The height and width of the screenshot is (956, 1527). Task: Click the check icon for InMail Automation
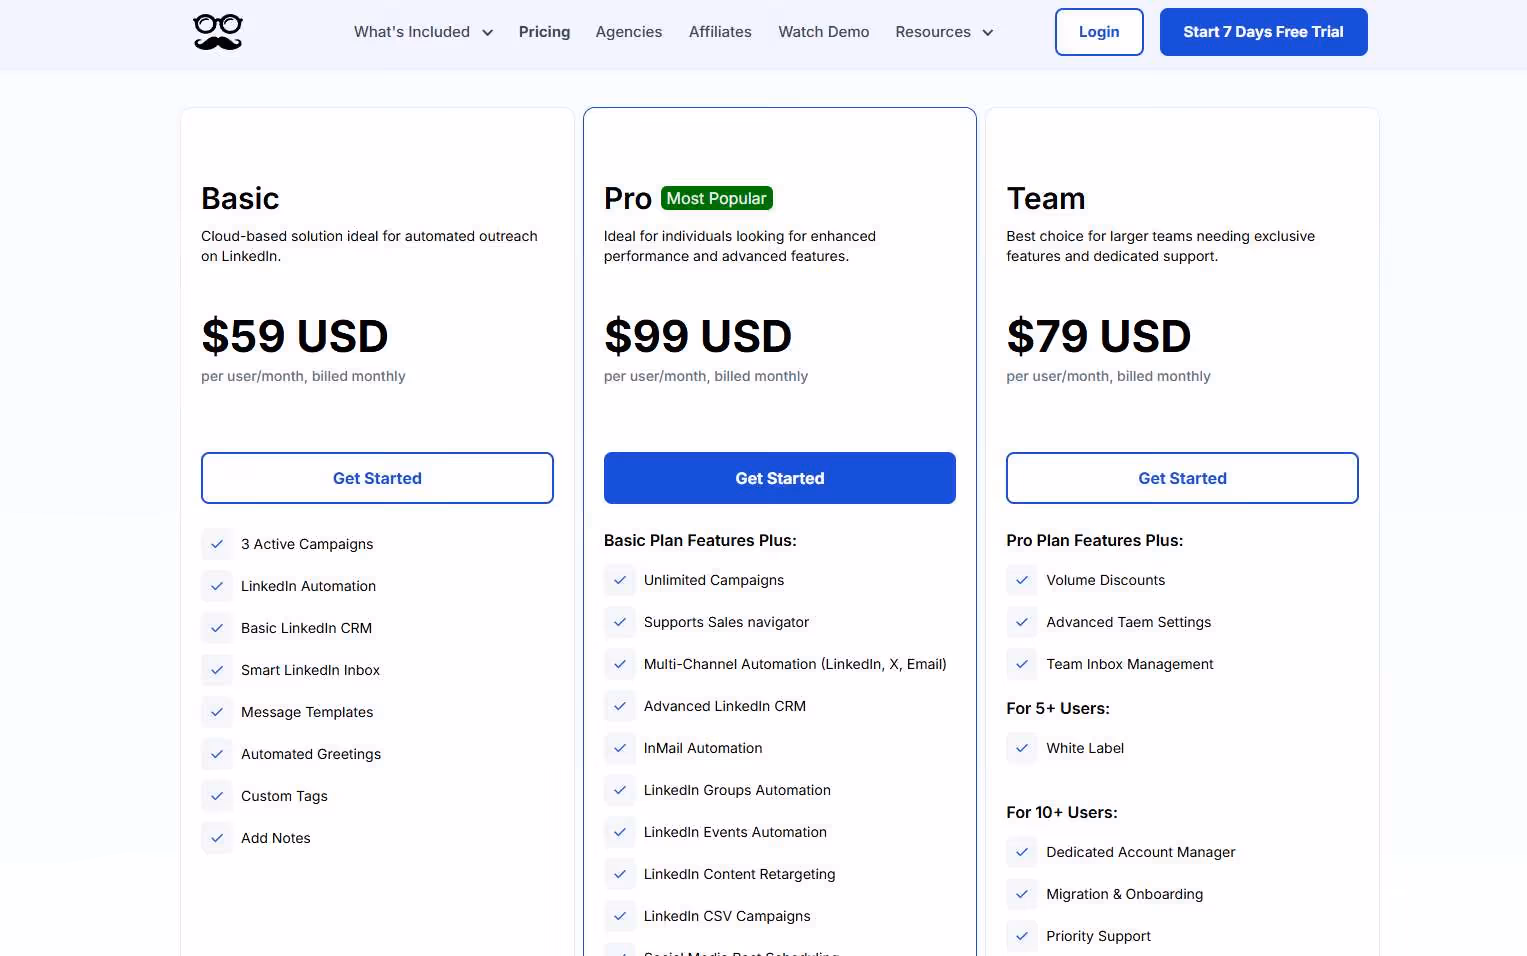point(620,748)
